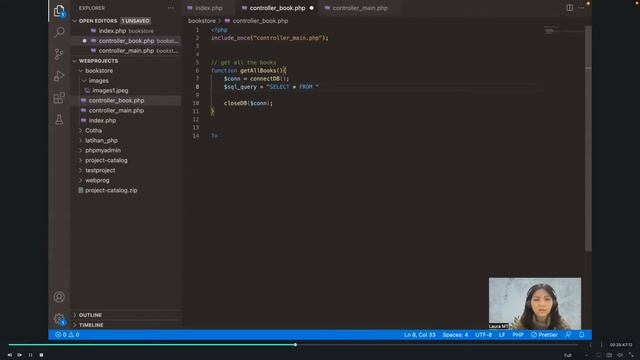Open the Testing flask icon
The width and height of the screenshot is (640, 360).
[59, 120]
